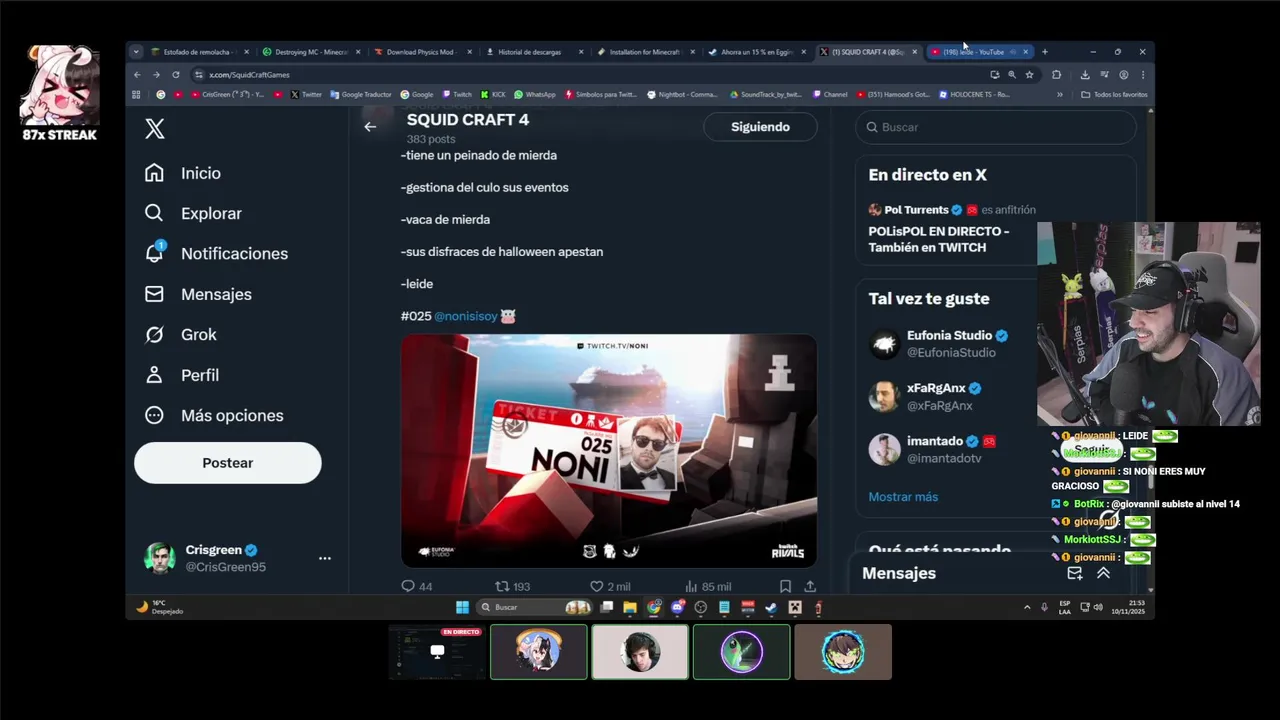Open account menu dots beside CrisGreen
The image size is (1280, 720).
324,558
